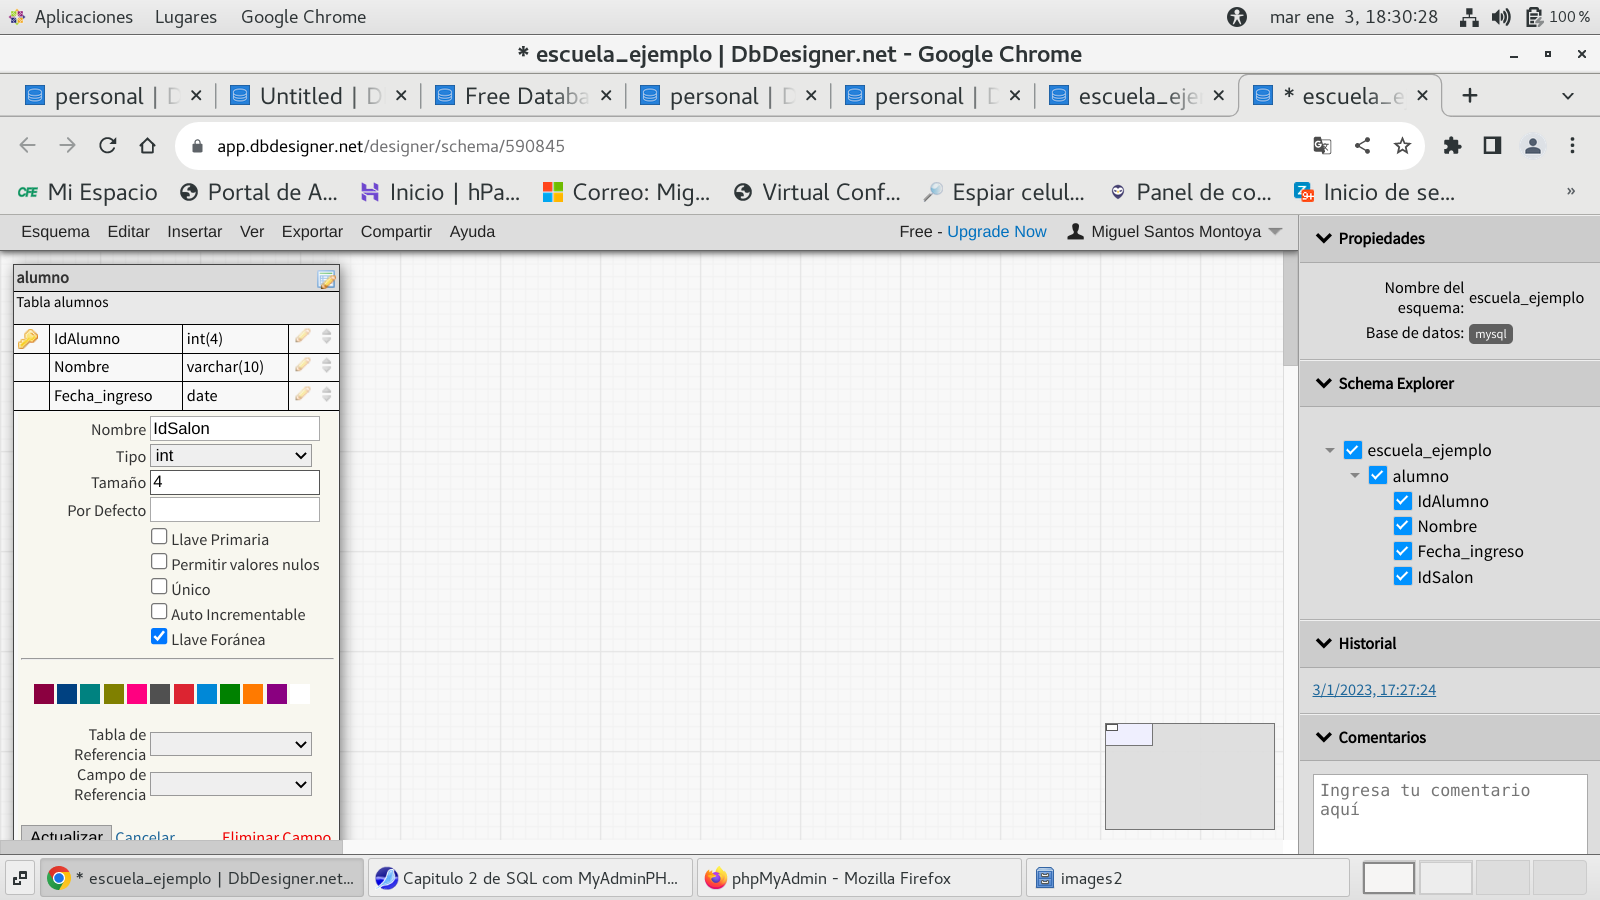Reload the page
The image size is (1600, 900).
108,146
